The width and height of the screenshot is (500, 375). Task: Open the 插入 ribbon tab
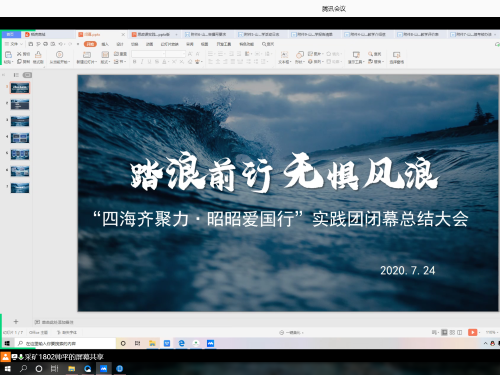(x=105, y=44)
